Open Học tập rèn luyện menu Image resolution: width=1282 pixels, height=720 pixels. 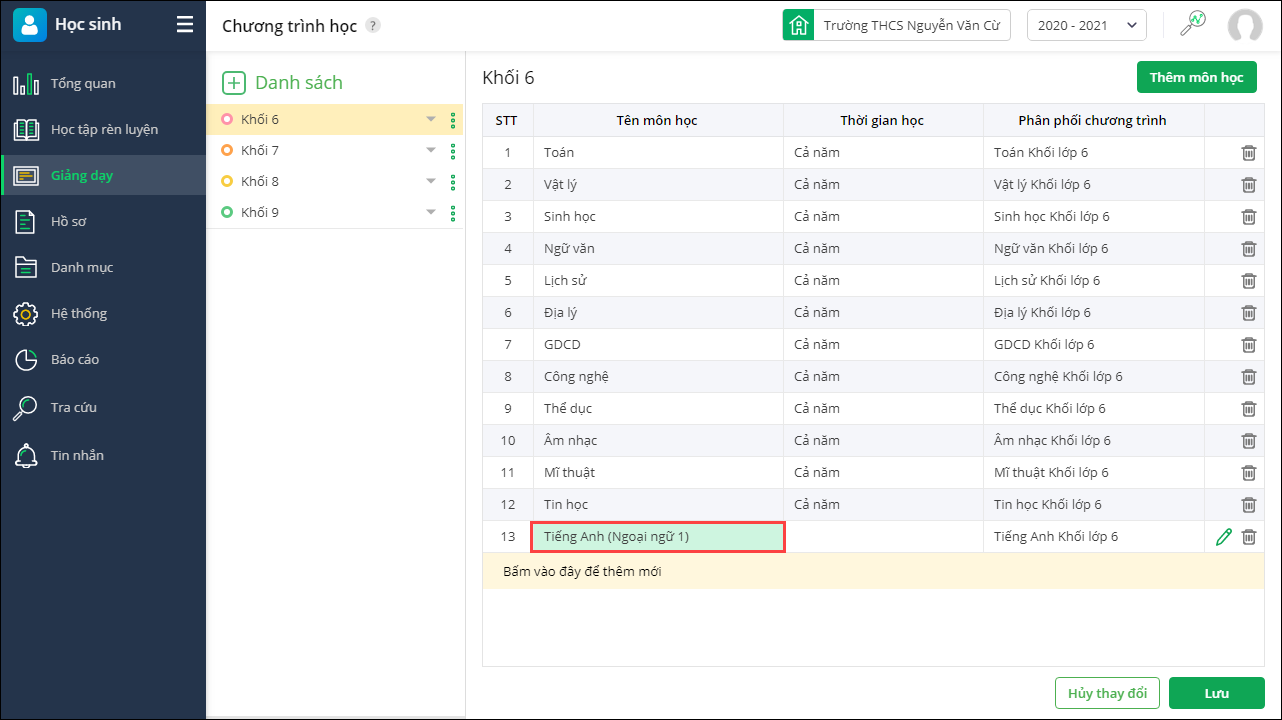click(x=104, y=129)
